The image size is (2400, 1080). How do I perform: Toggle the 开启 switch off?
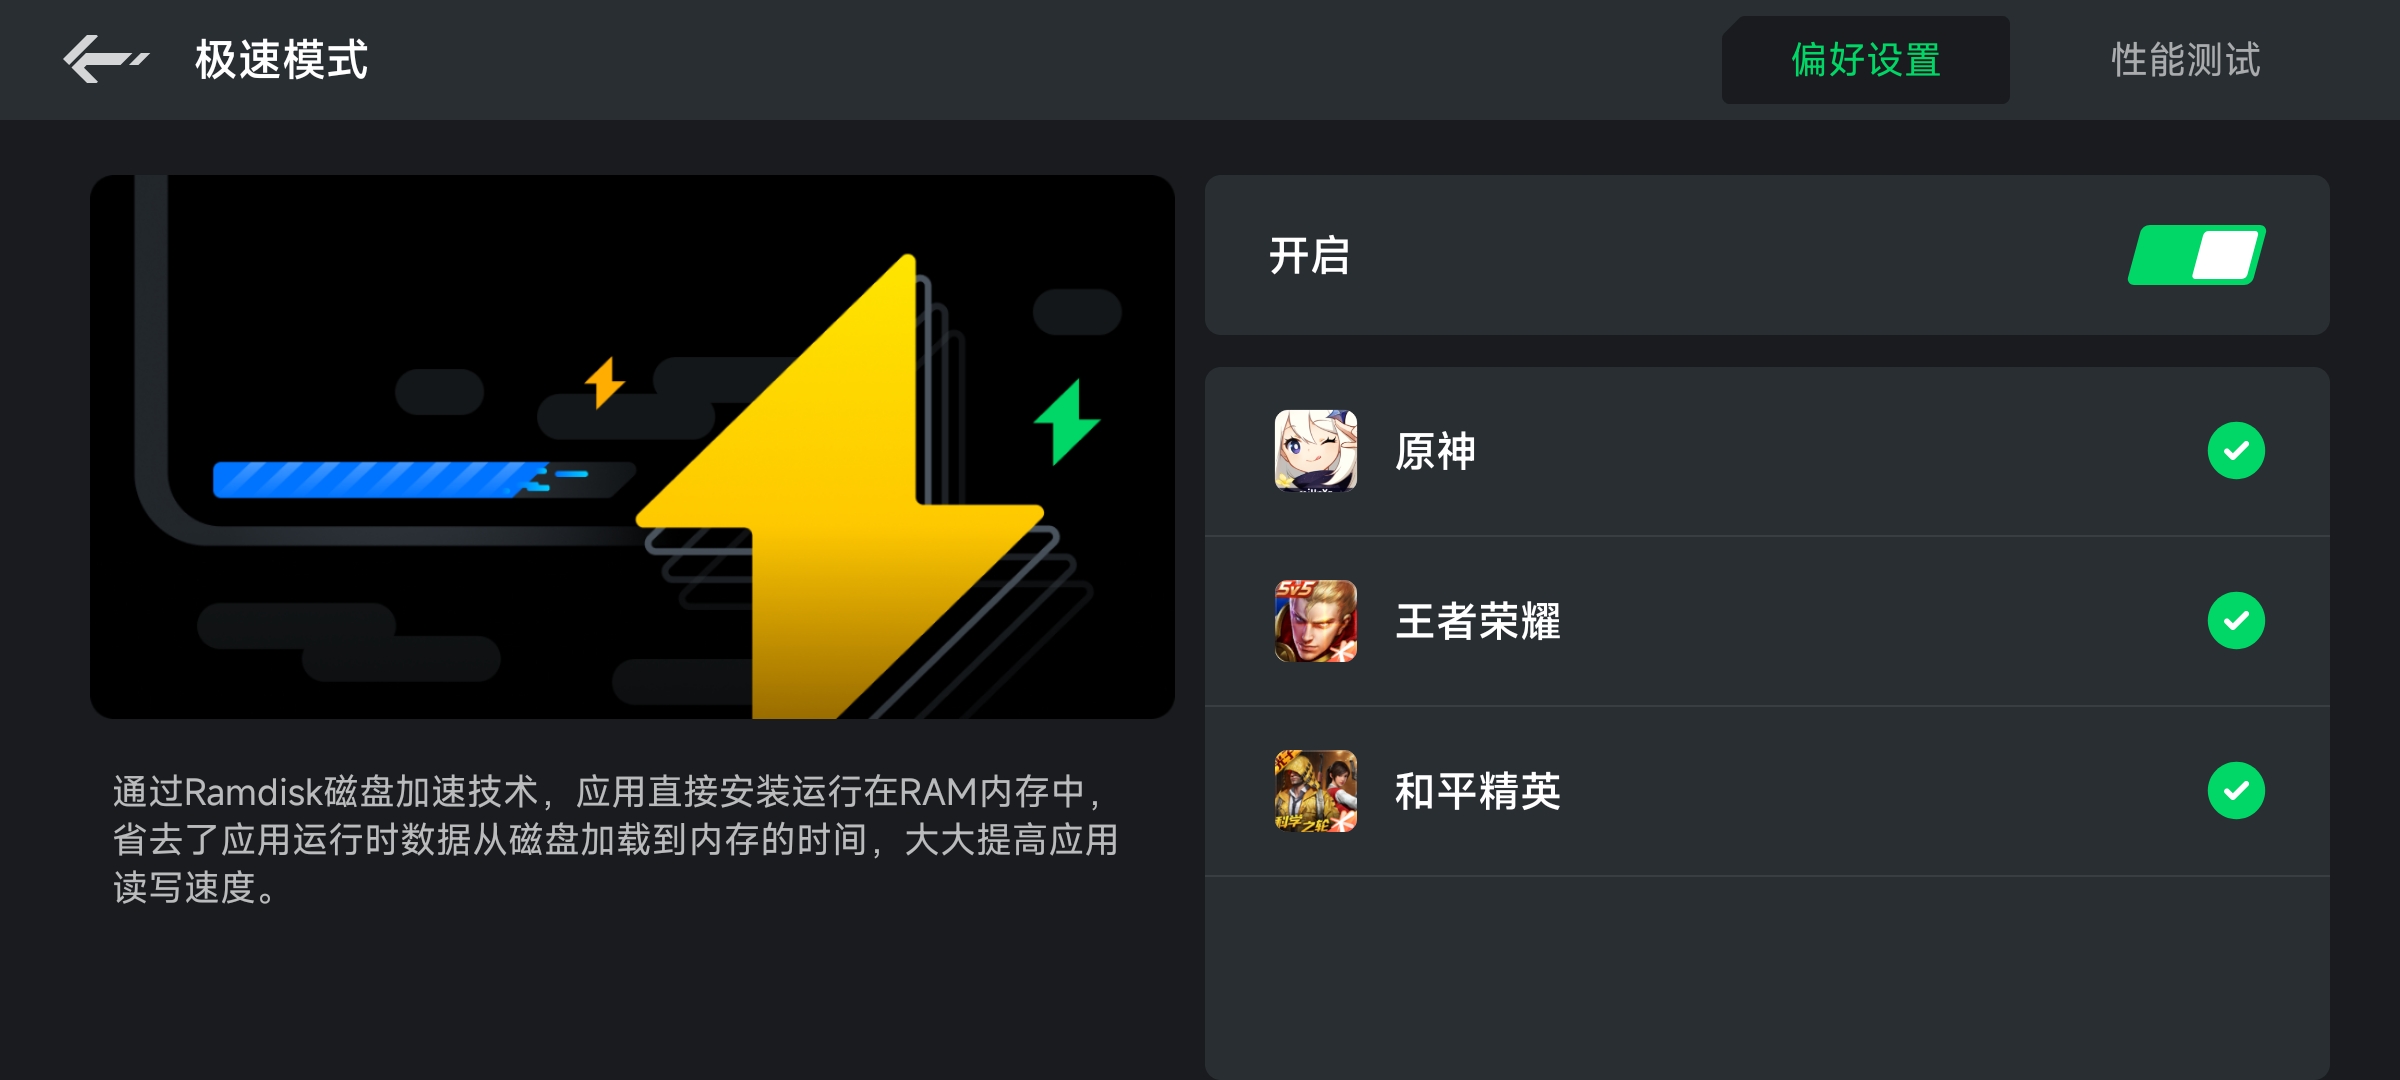[2196, 255]
